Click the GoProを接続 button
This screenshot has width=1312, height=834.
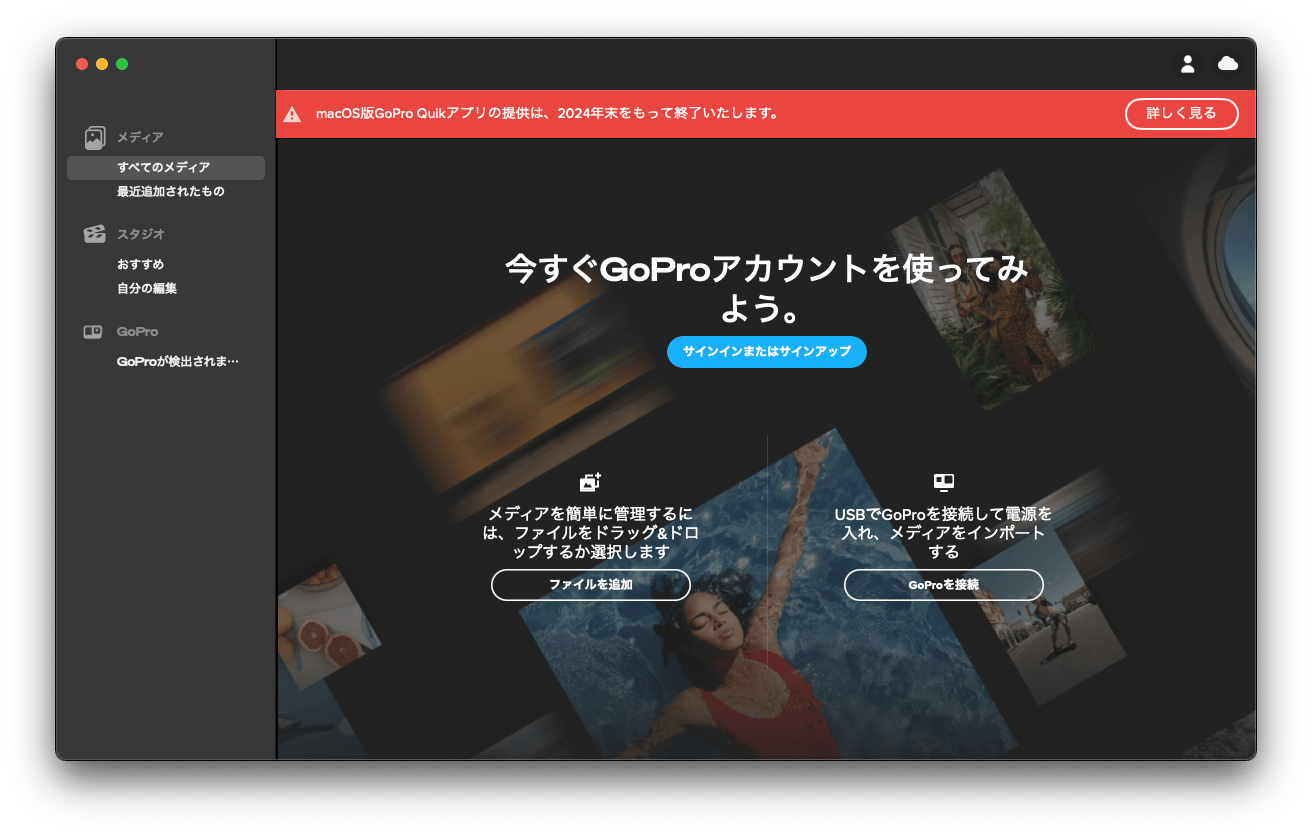pos(944,585)
